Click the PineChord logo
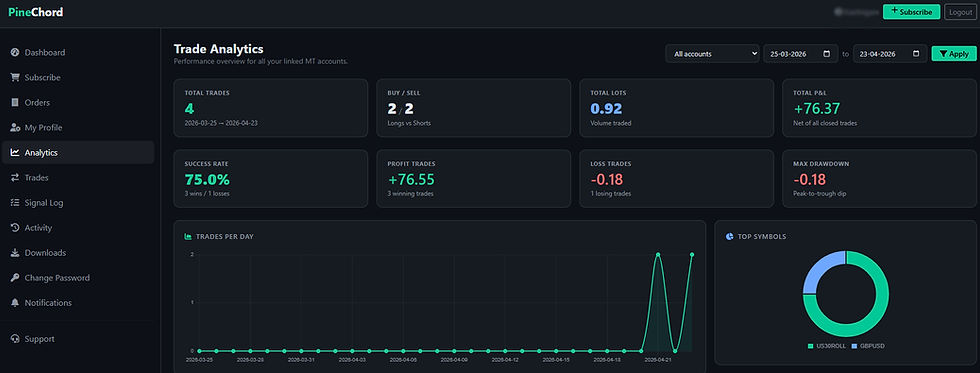Screen dimensions: 980x373 tap(36, 12)
